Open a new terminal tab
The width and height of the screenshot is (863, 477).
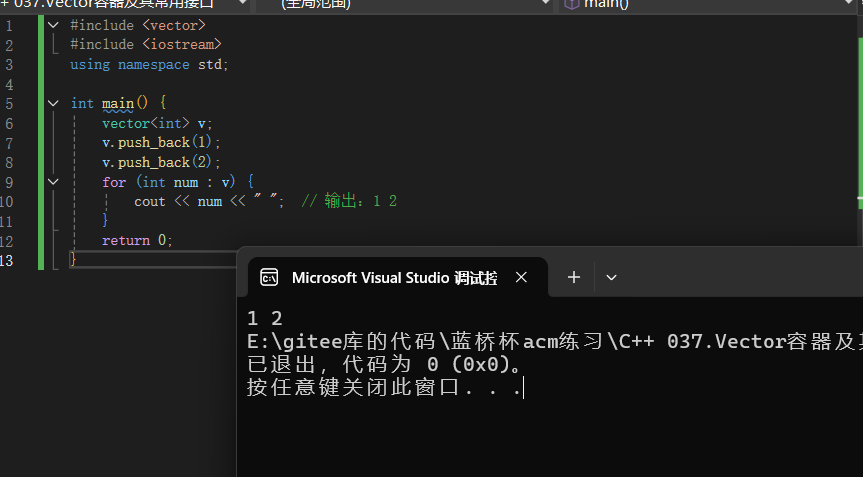coord(573,277)
